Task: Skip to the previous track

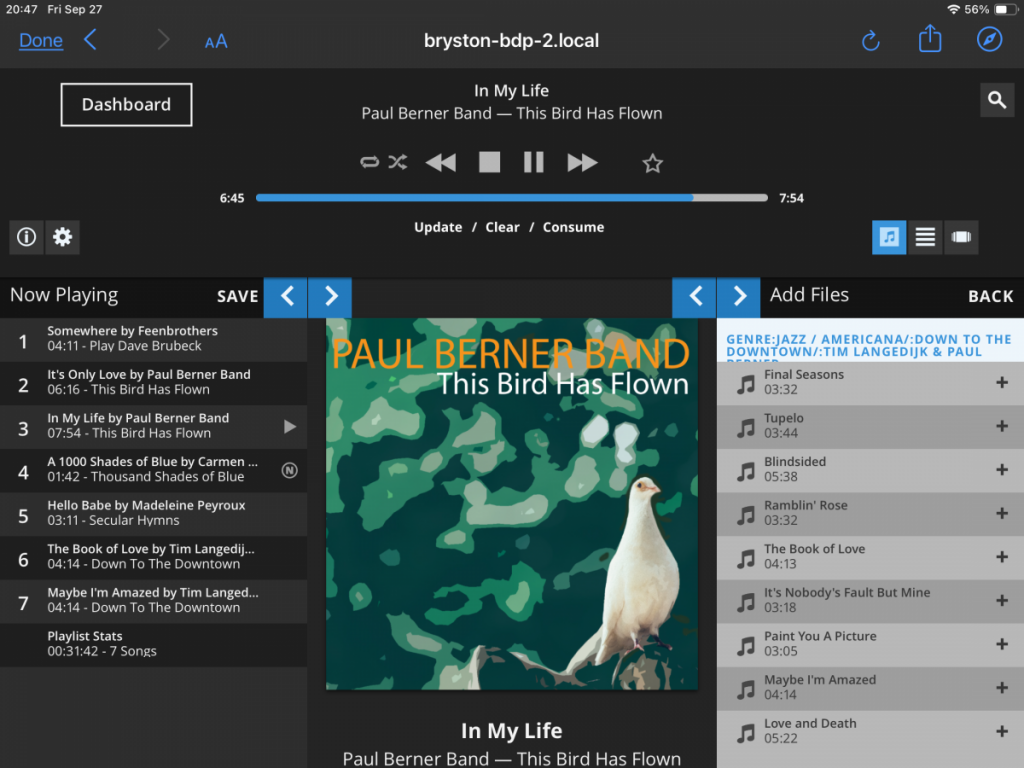Action: tap(441, 162)
